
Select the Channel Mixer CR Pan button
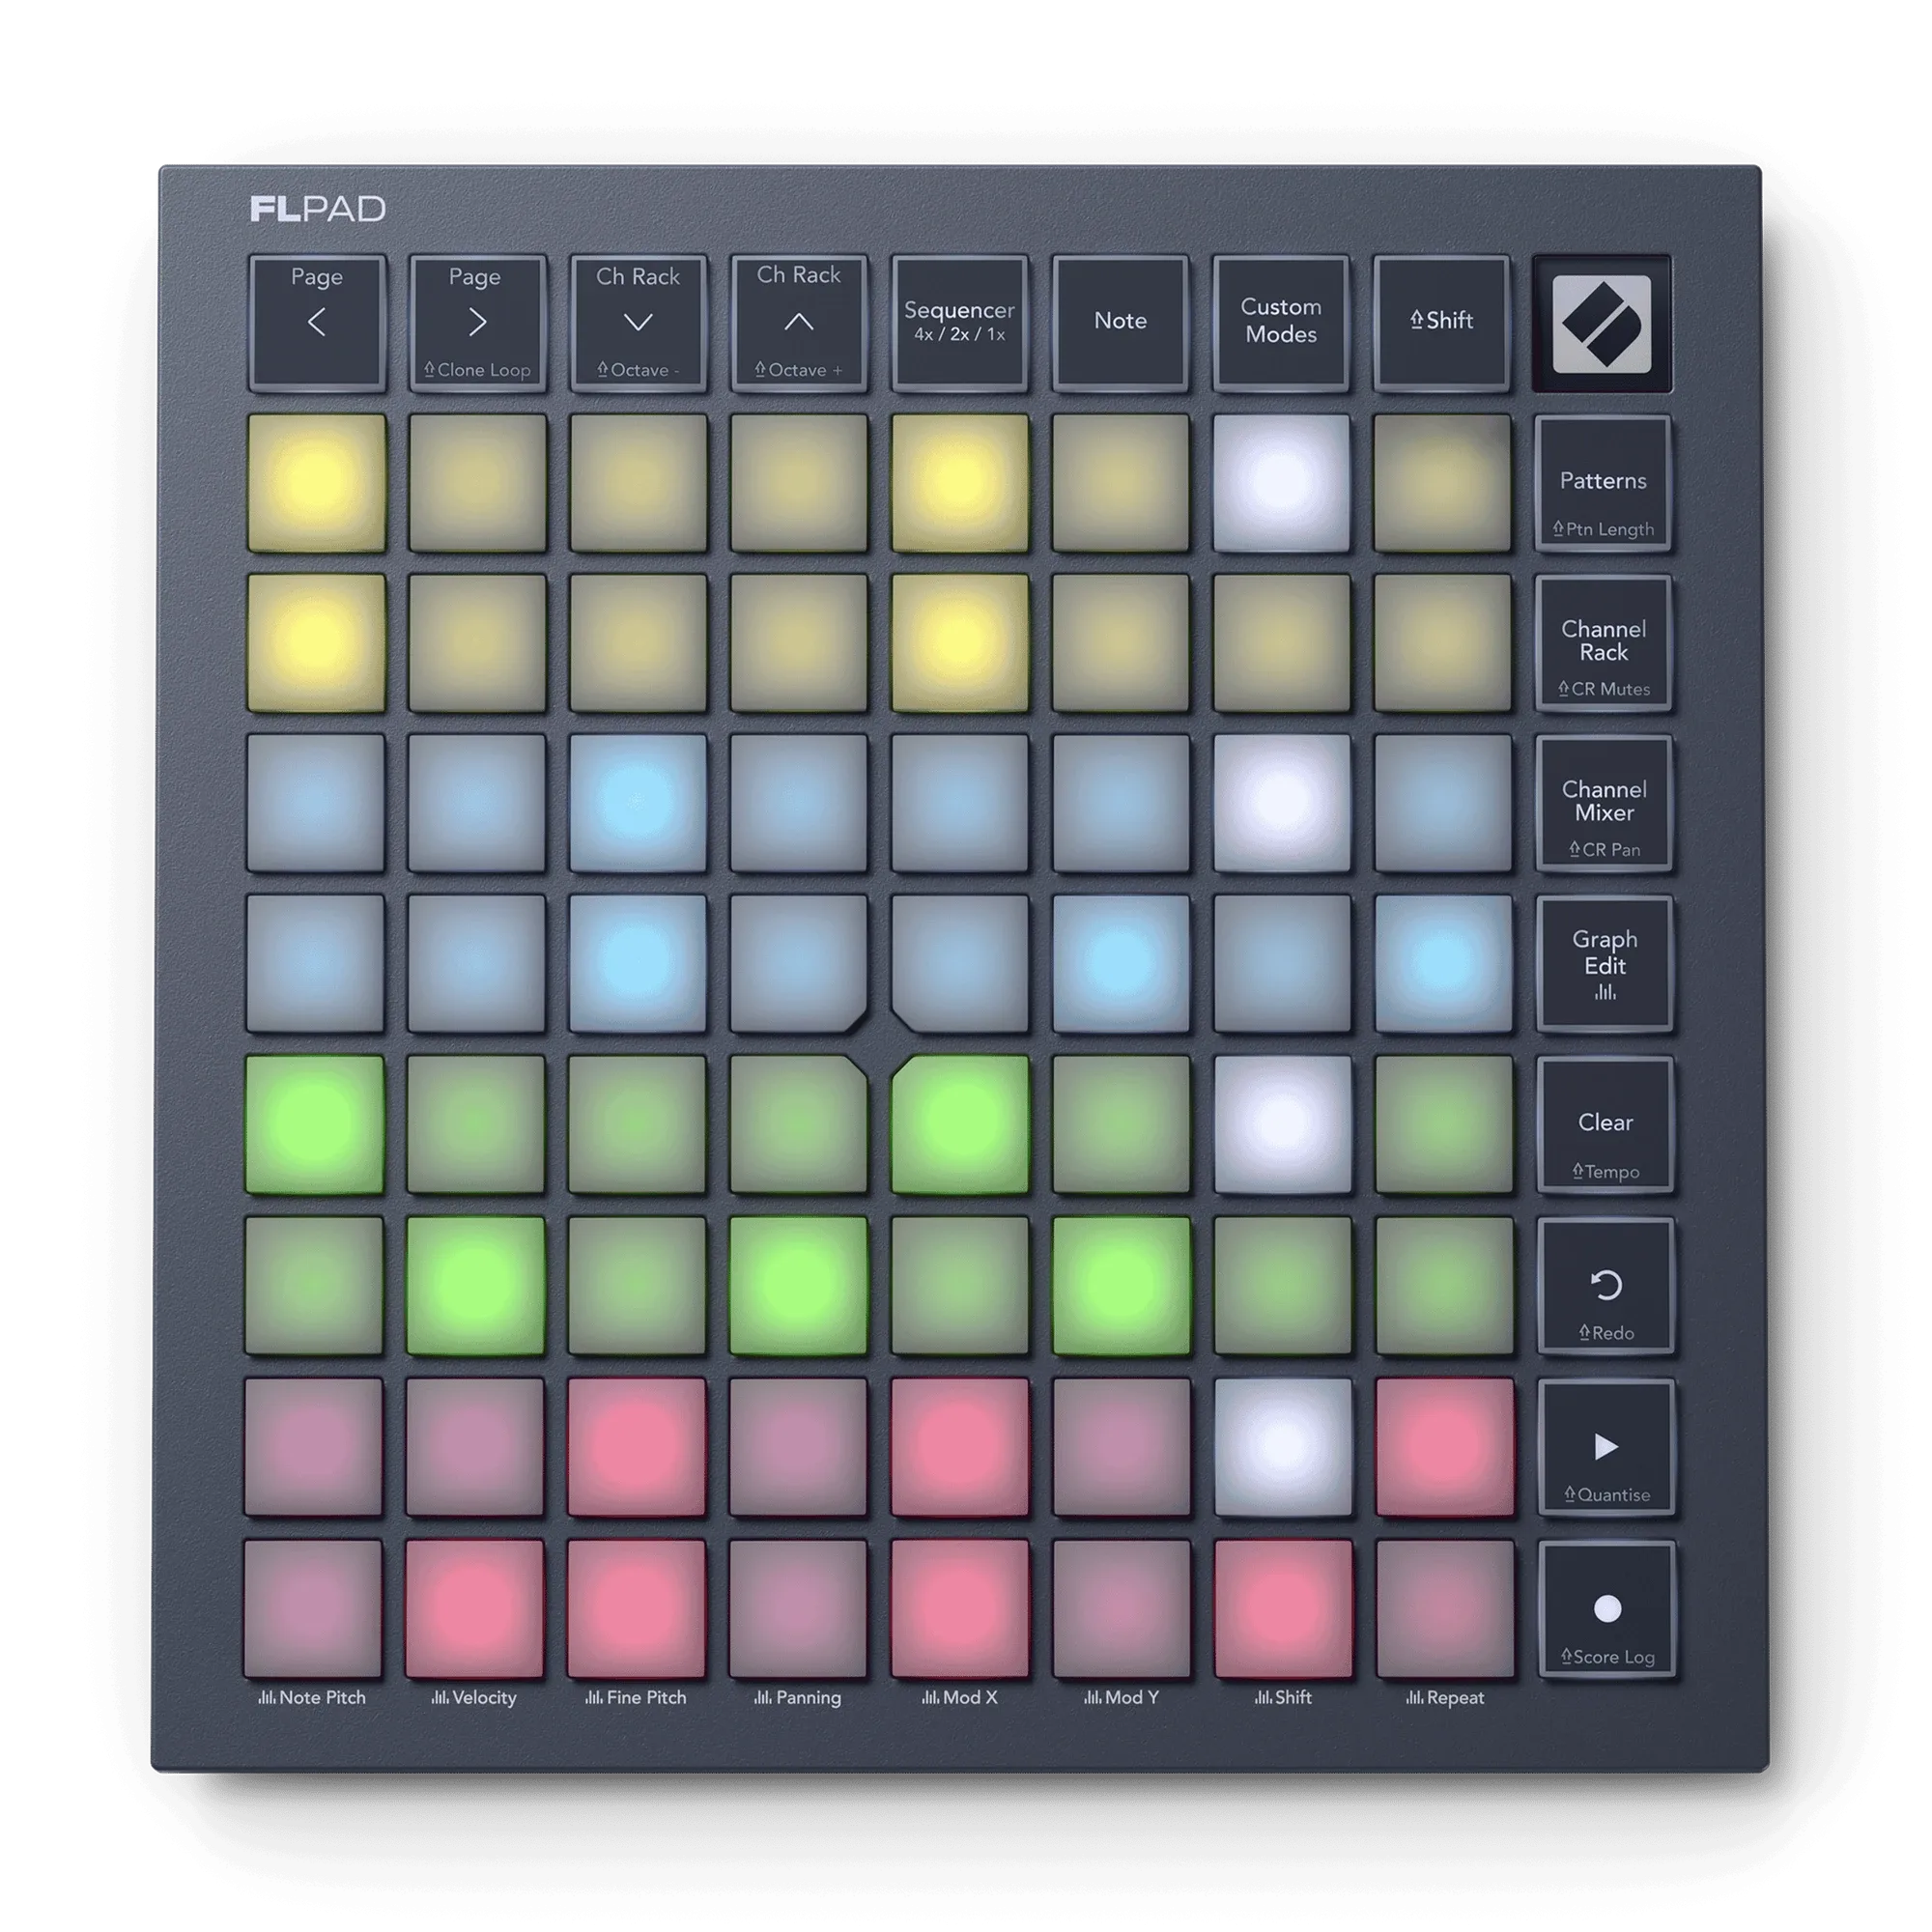1604,804
